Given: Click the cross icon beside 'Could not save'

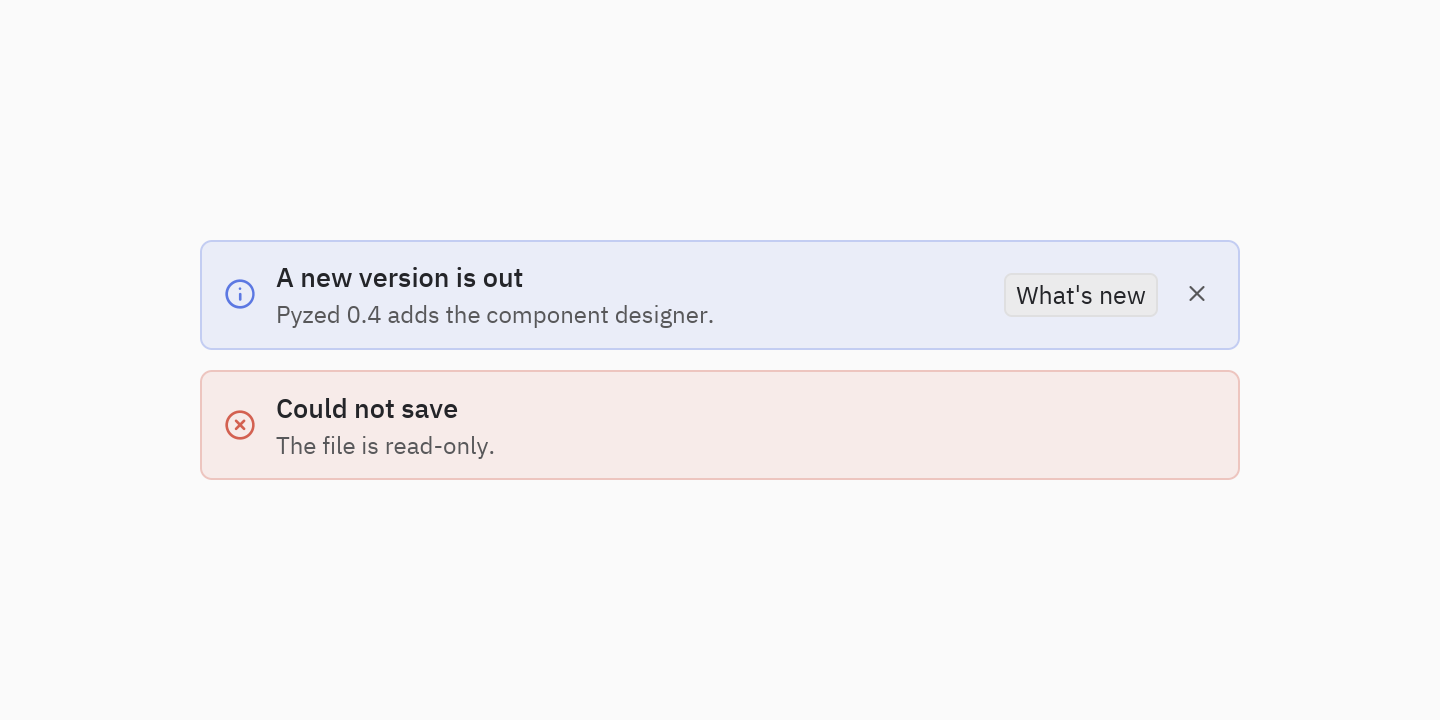Looking at the screenshot, I should pyautogui.click(x=240, y=425).
